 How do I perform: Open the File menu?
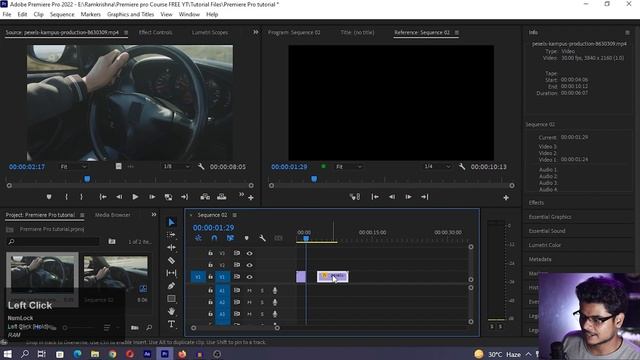pyautogui.click(x=7, y=14)
